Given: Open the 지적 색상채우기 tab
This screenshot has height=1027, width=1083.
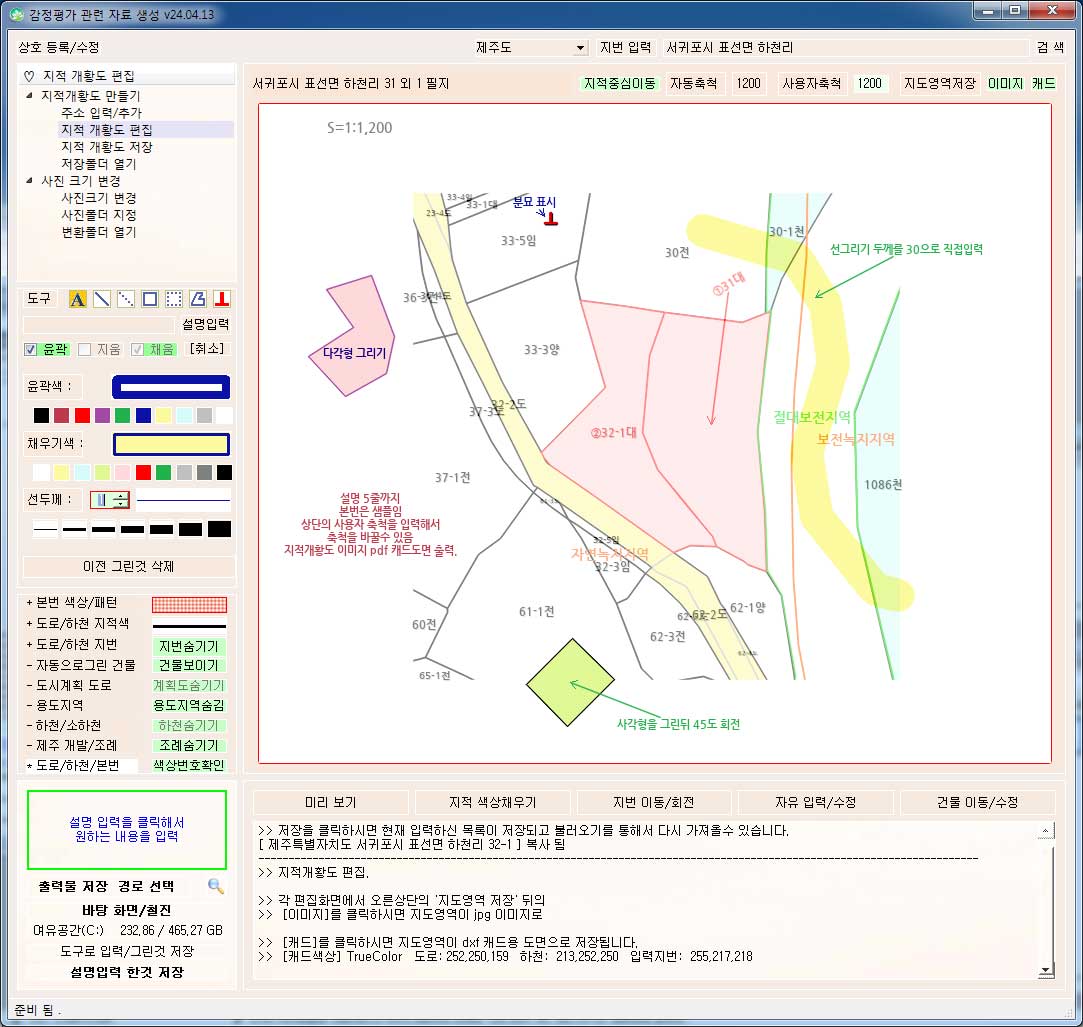Looking at the screenshot, I should (493, 803).
